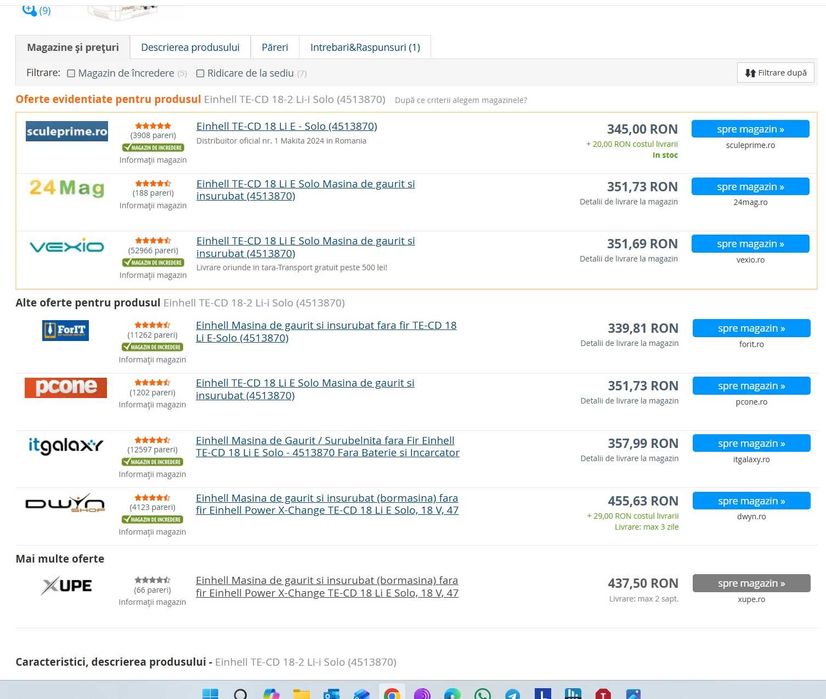Enable the Magazin de încredere filter checkbox
Viewport: 826px width, 699px height.
[x=71, y=73]
